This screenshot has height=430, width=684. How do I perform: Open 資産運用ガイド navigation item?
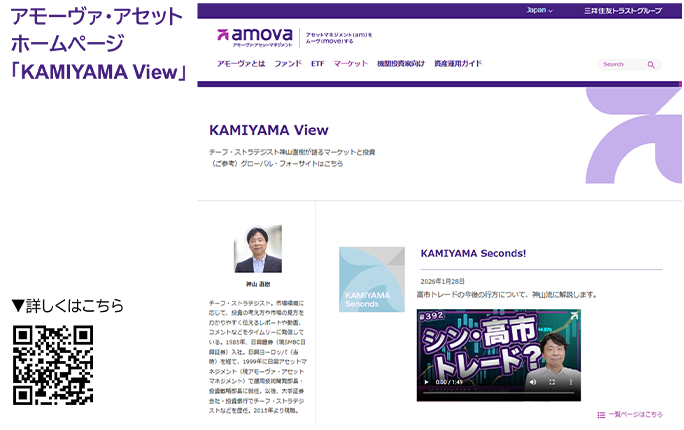pos(458,64)
